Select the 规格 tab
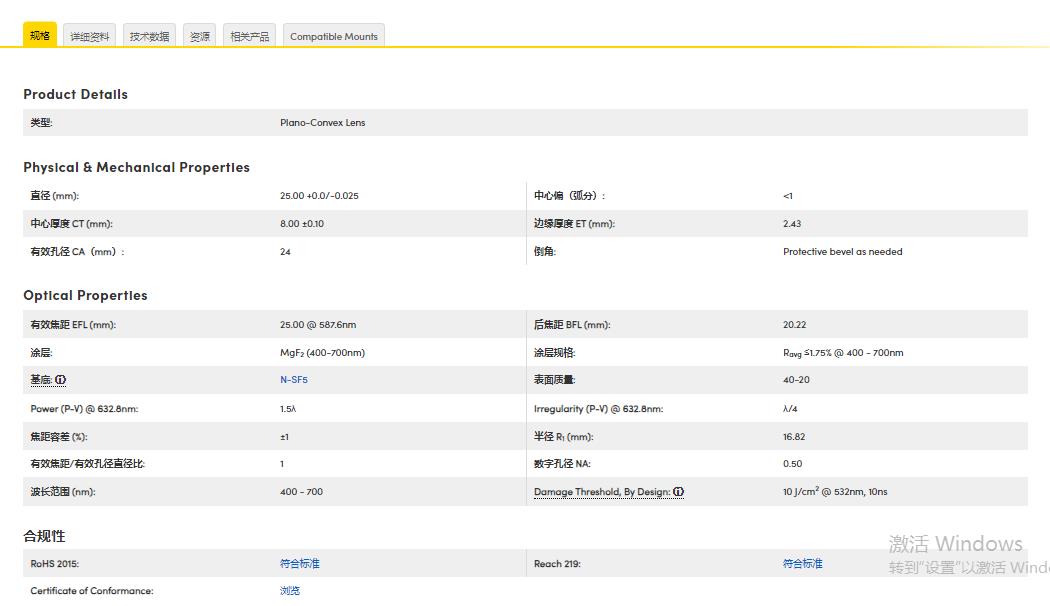This screenshot has height=606, width=1050. (x=40, y=35)
